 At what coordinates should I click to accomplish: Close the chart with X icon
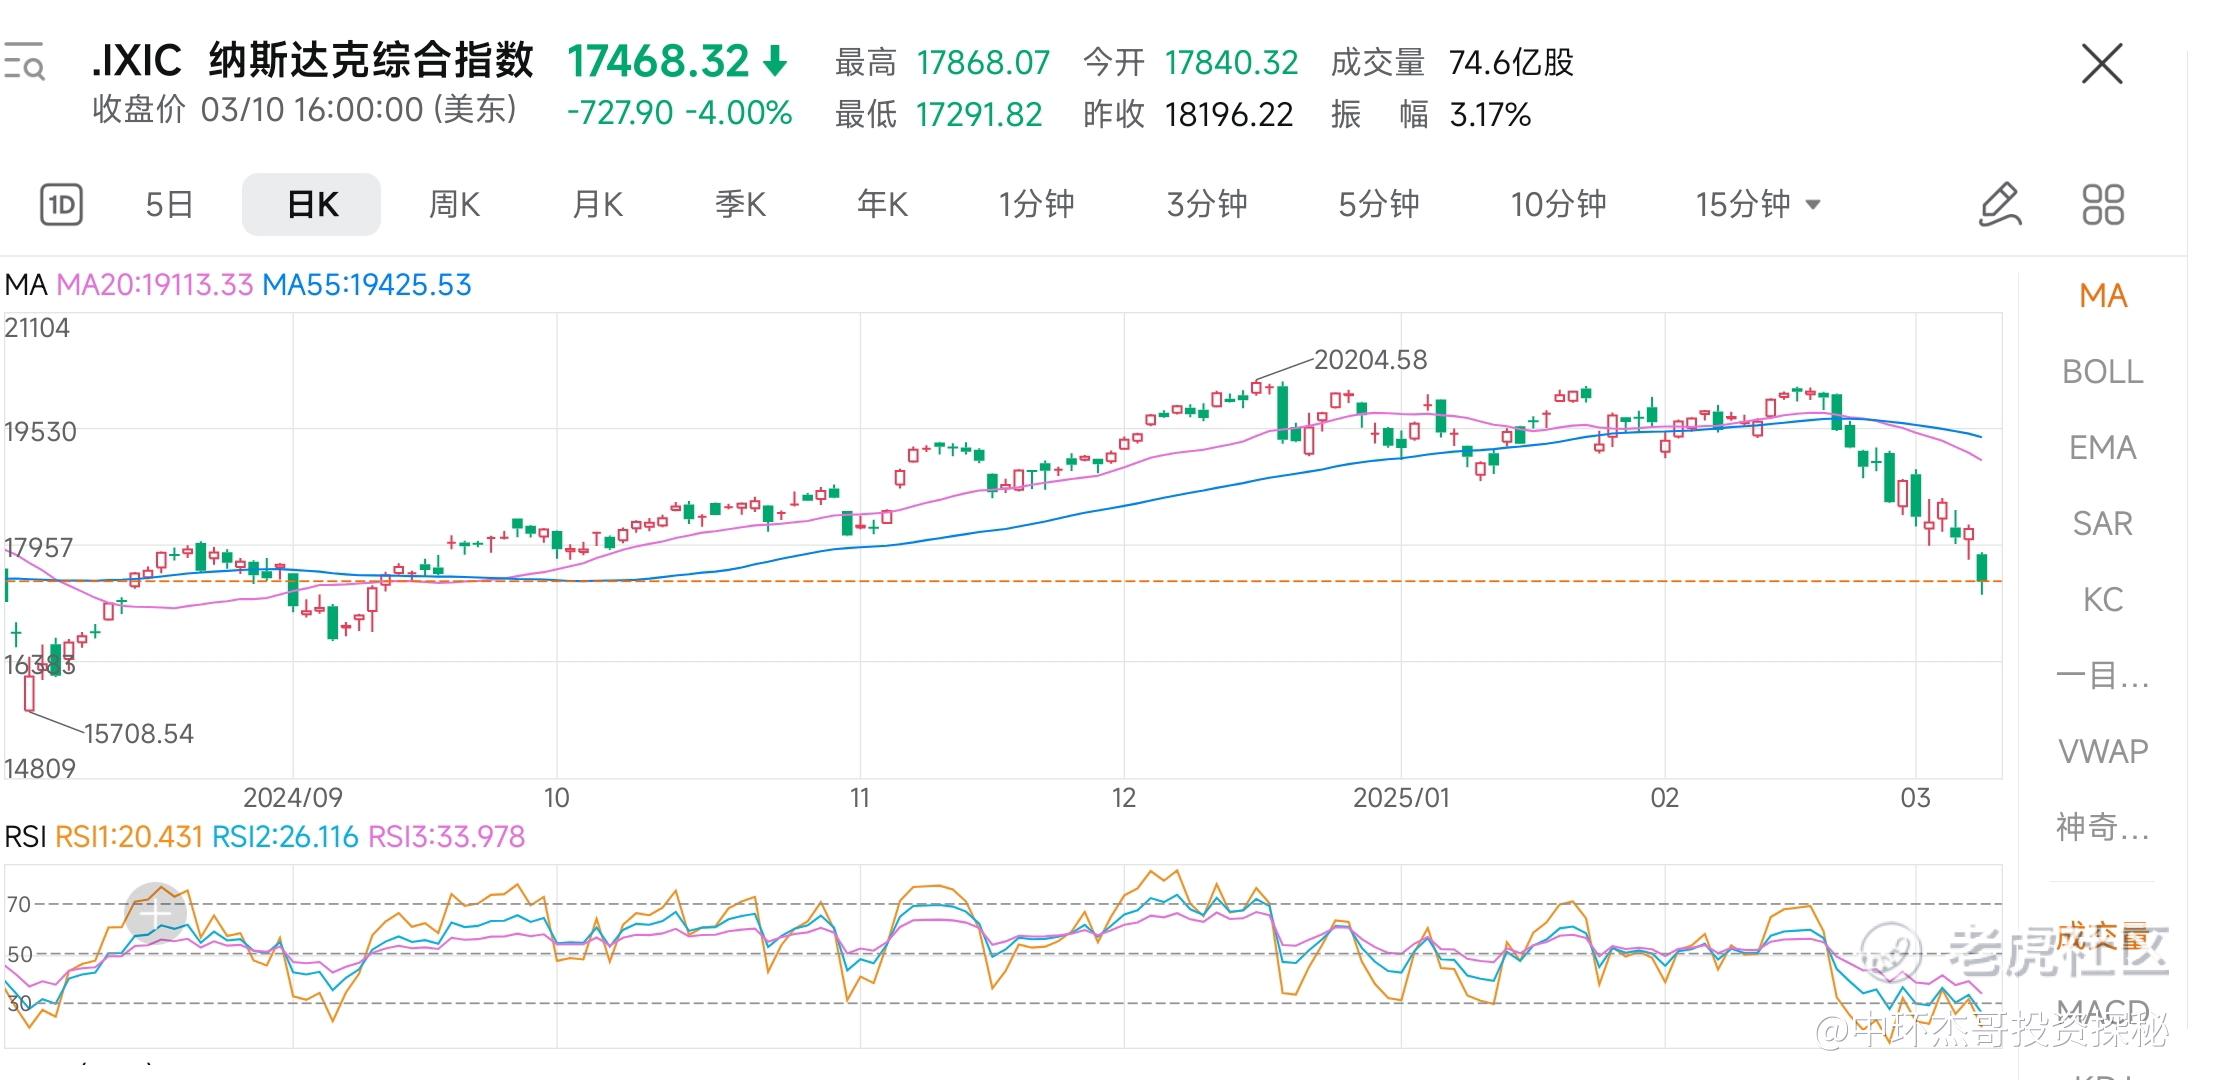[2101, 64]
